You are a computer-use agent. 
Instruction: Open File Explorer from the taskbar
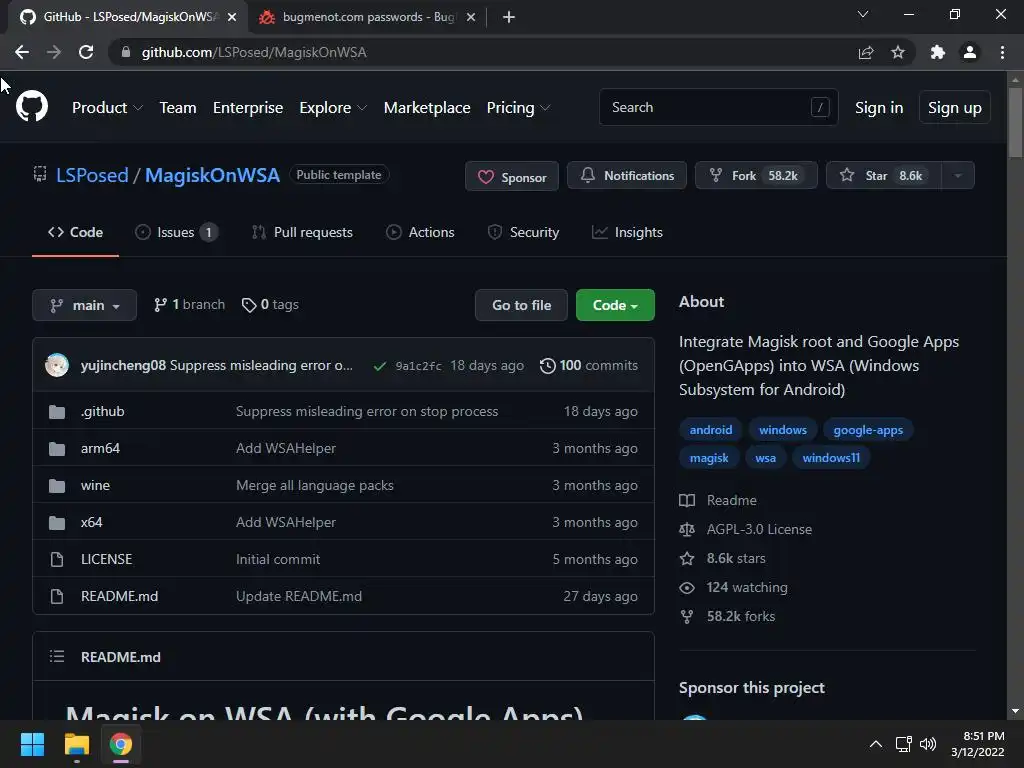[x=76, y=744]
